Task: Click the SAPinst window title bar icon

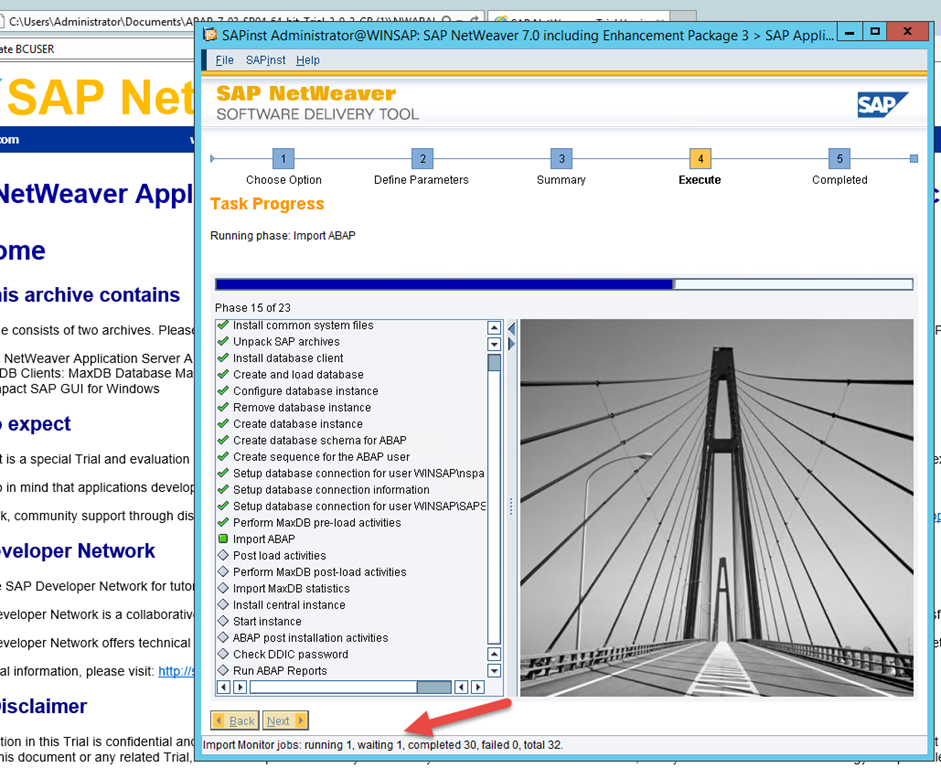Action: pos(210,34)
